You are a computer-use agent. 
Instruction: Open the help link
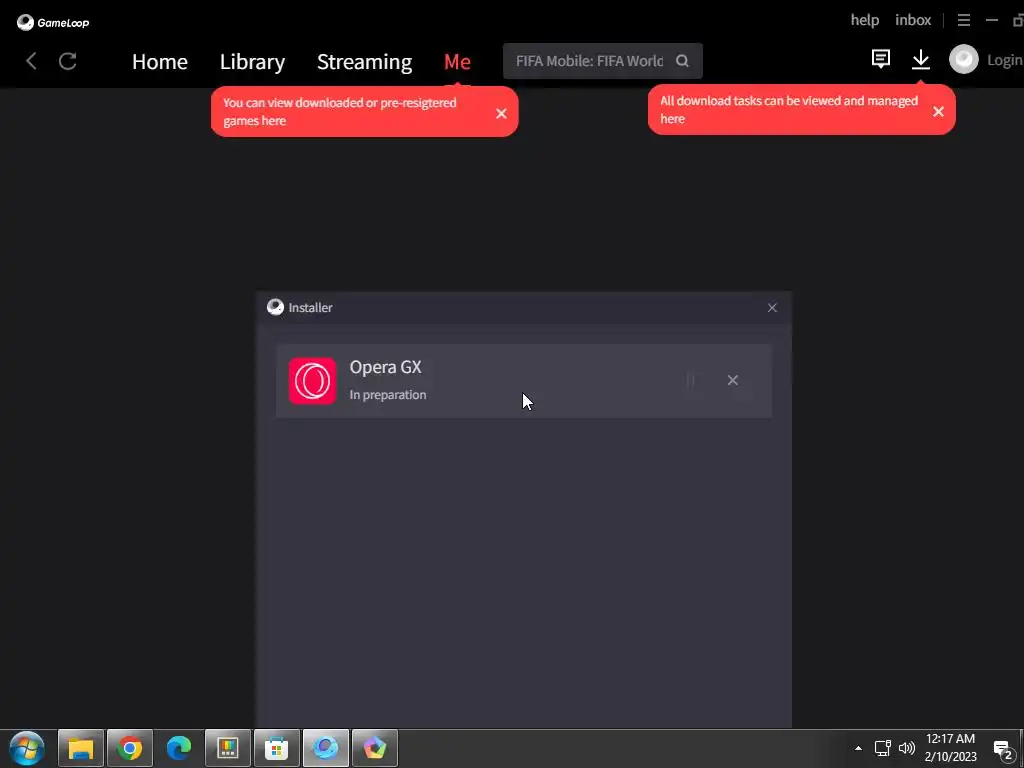click(x=865, y=20)
